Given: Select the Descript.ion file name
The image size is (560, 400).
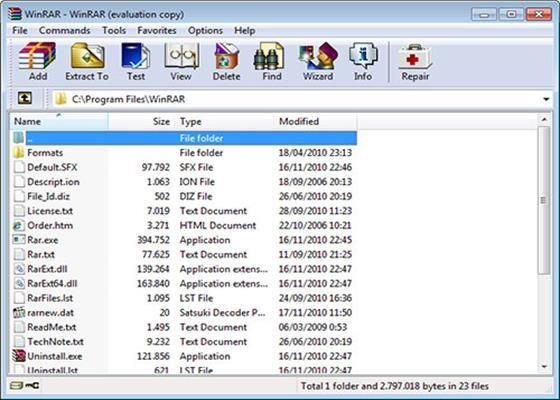Looking at the screenshot, I should coord(54,182).
